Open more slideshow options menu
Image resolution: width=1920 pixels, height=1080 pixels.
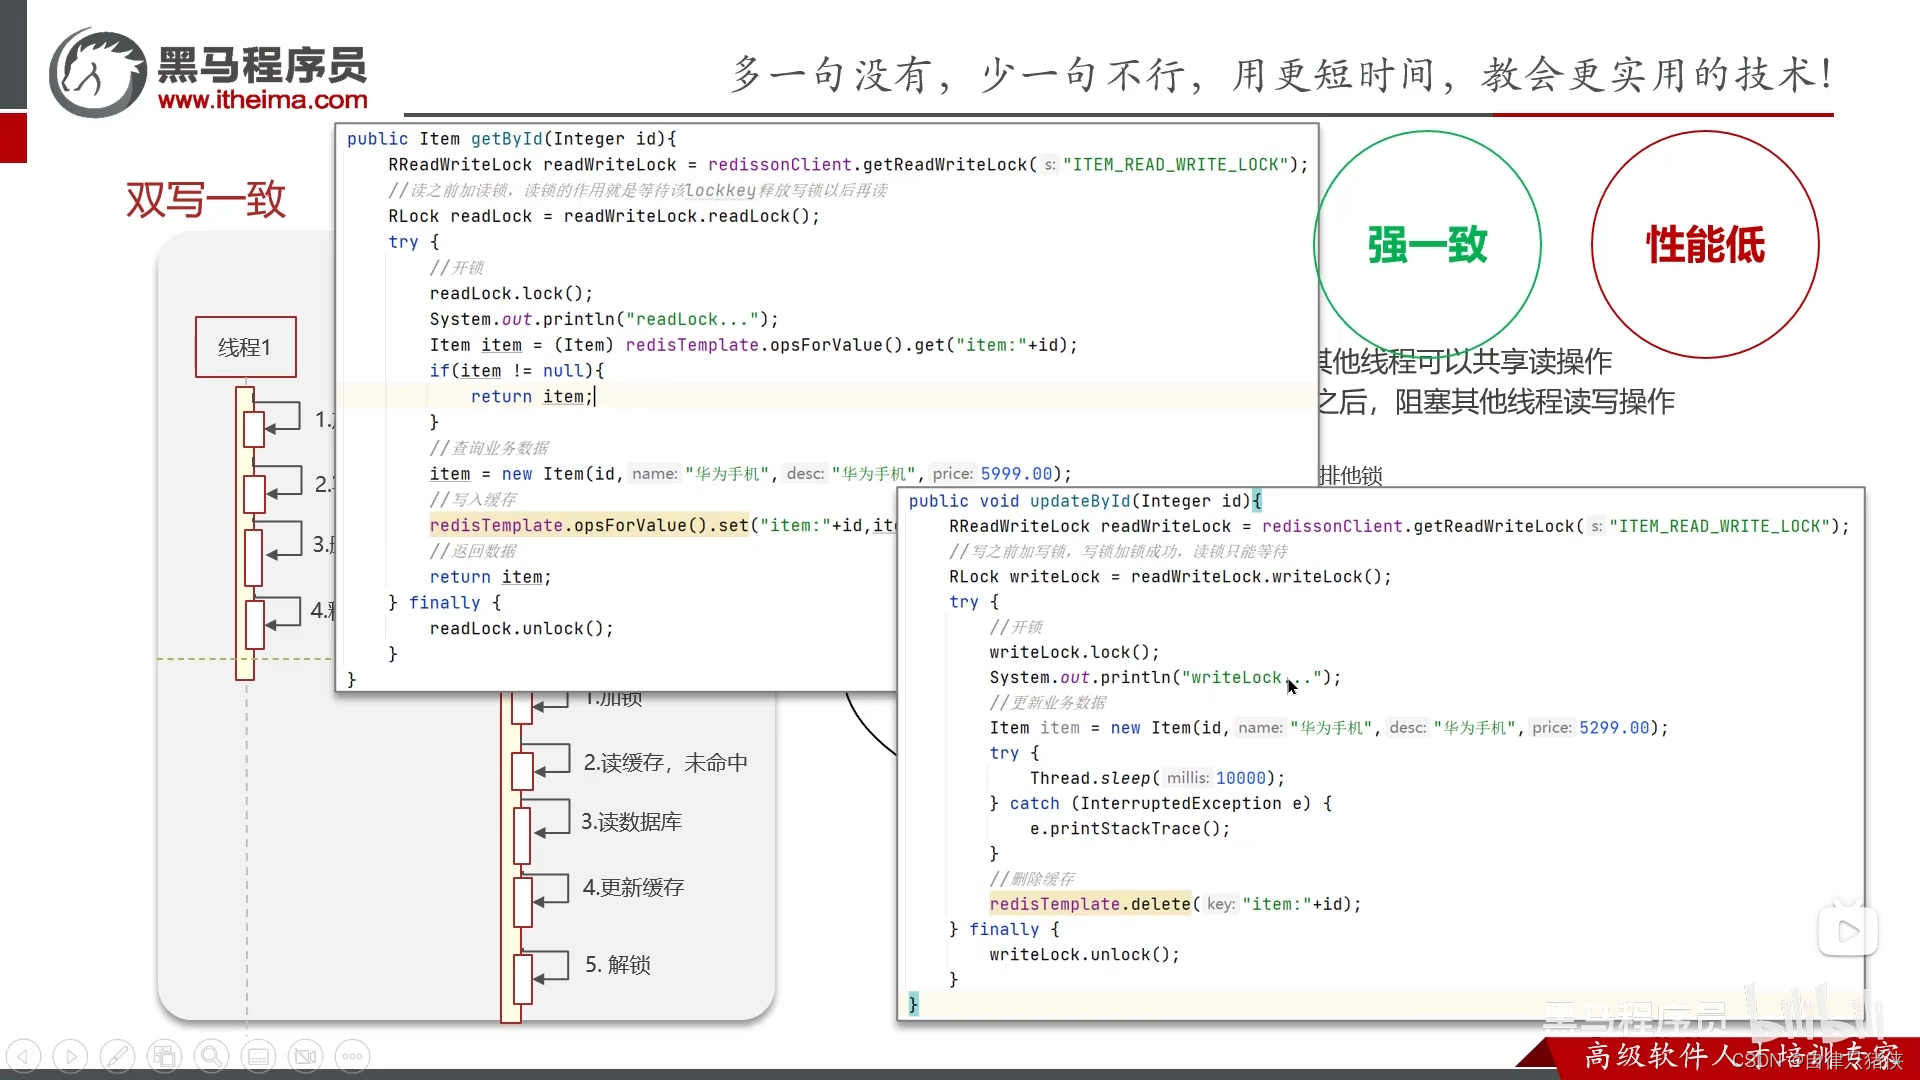click(x=352, y=1055)
